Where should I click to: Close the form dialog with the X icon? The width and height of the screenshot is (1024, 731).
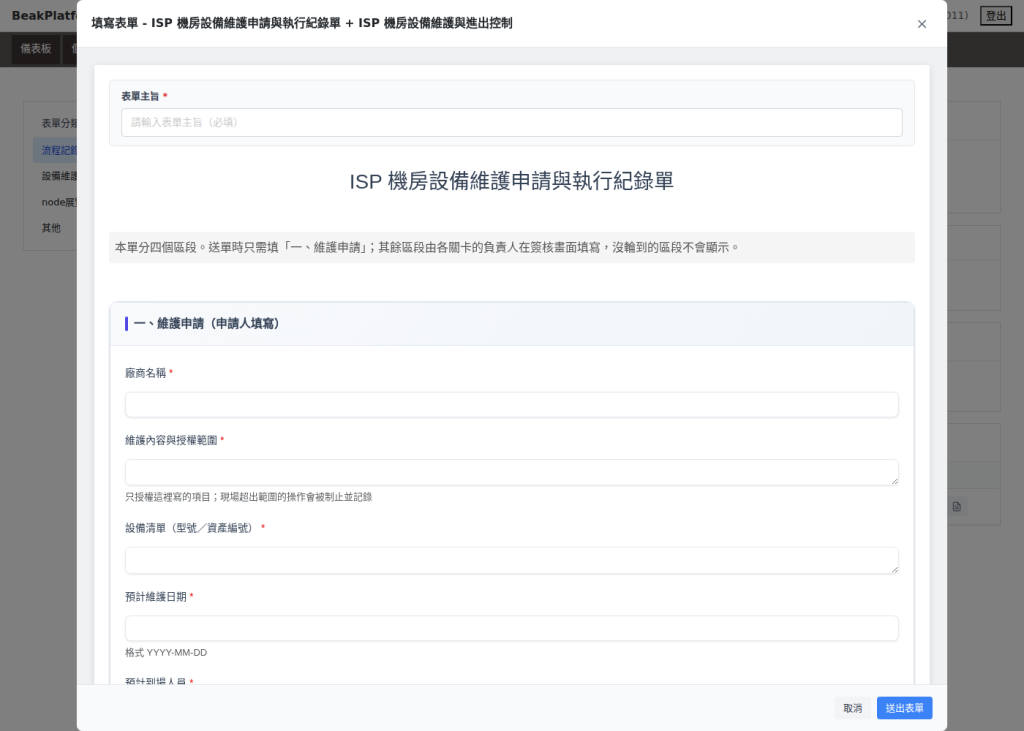coord(921,24)
